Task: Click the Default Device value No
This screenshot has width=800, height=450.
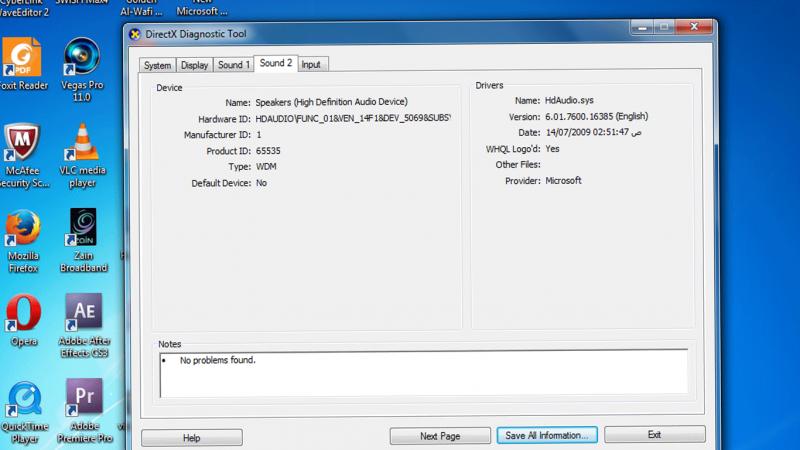Action: (261, 183)
